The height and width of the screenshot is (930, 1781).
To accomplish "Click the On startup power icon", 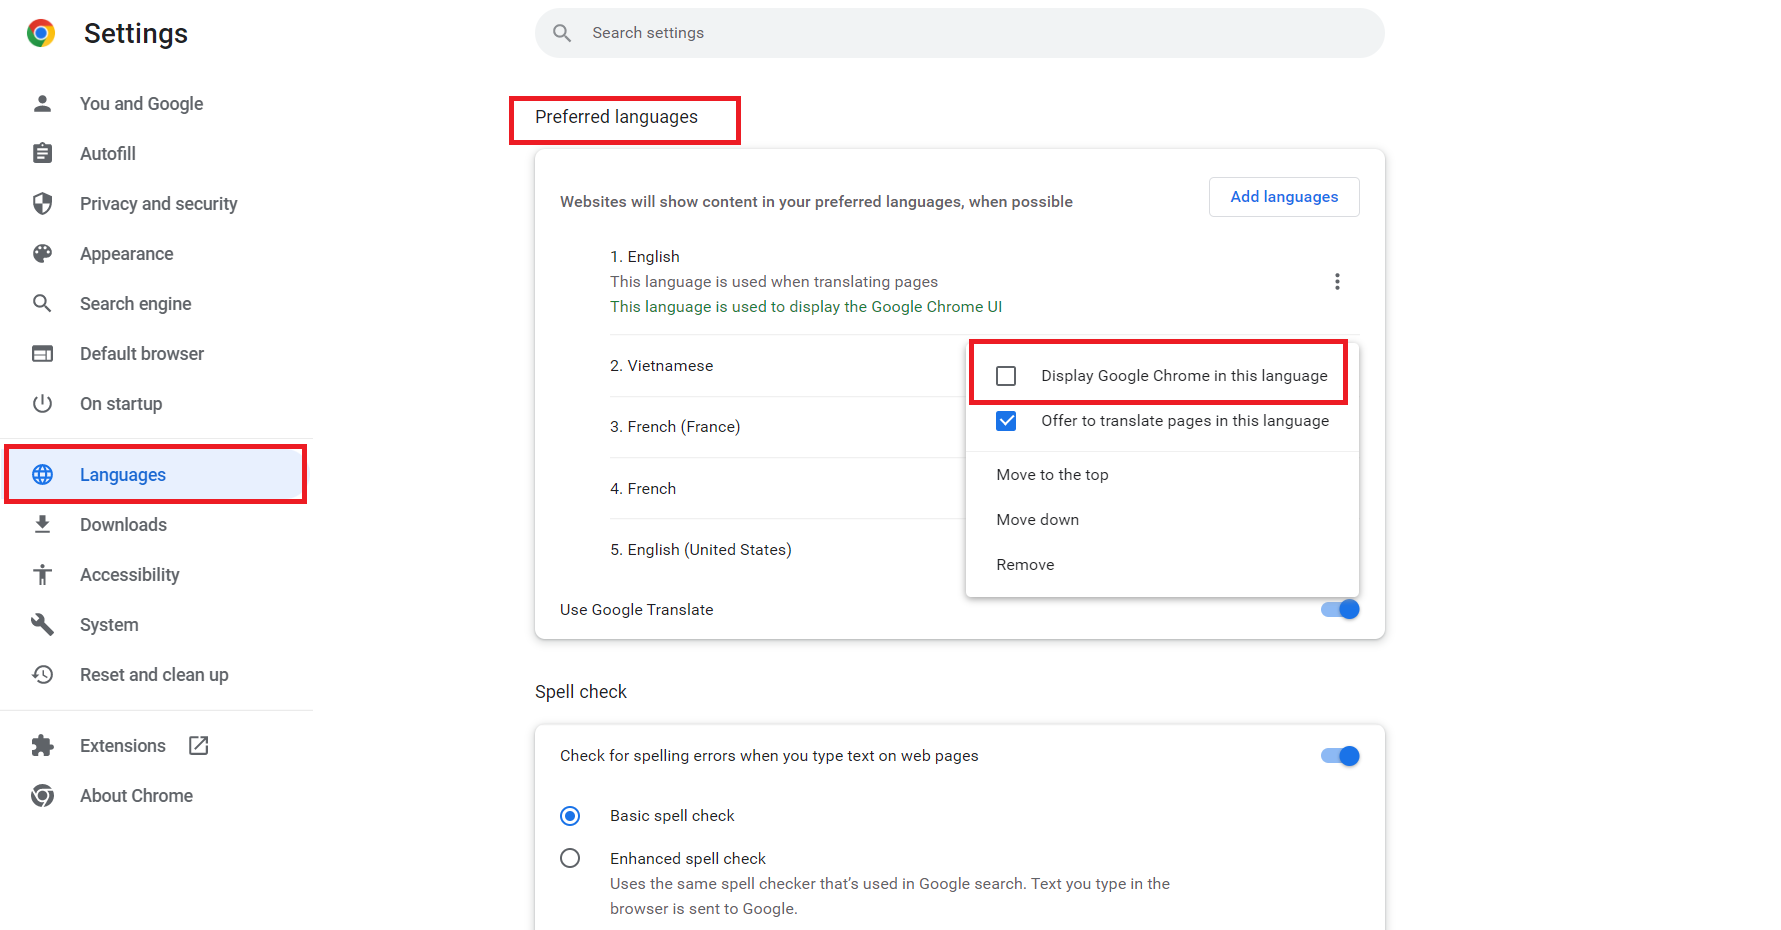I will (42, 403).
